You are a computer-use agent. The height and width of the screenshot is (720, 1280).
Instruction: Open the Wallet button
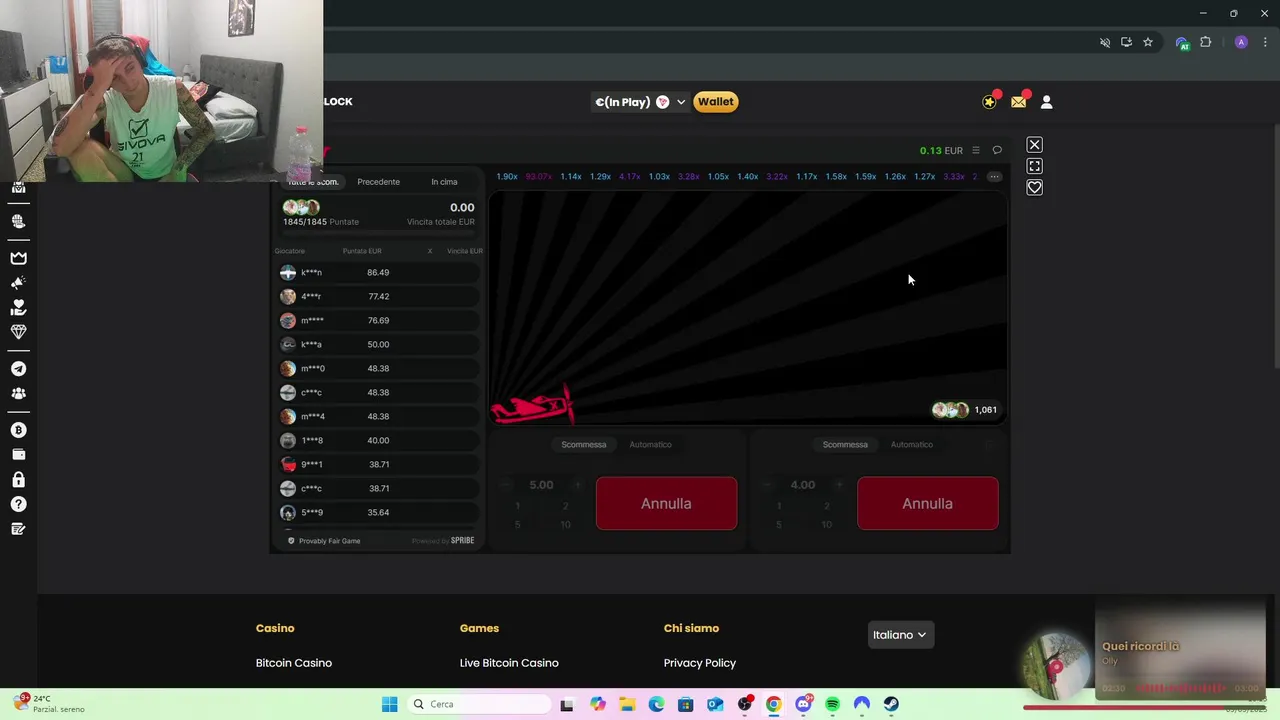[x=715, y=102]
